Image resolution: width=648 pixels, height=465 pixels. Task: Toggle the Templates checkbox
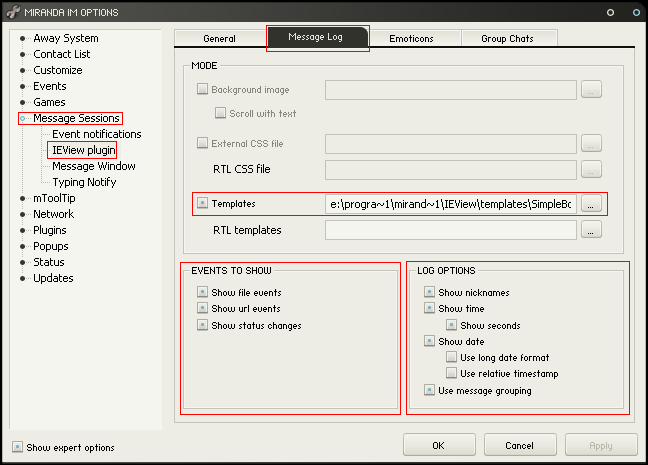tap(202, 203)
